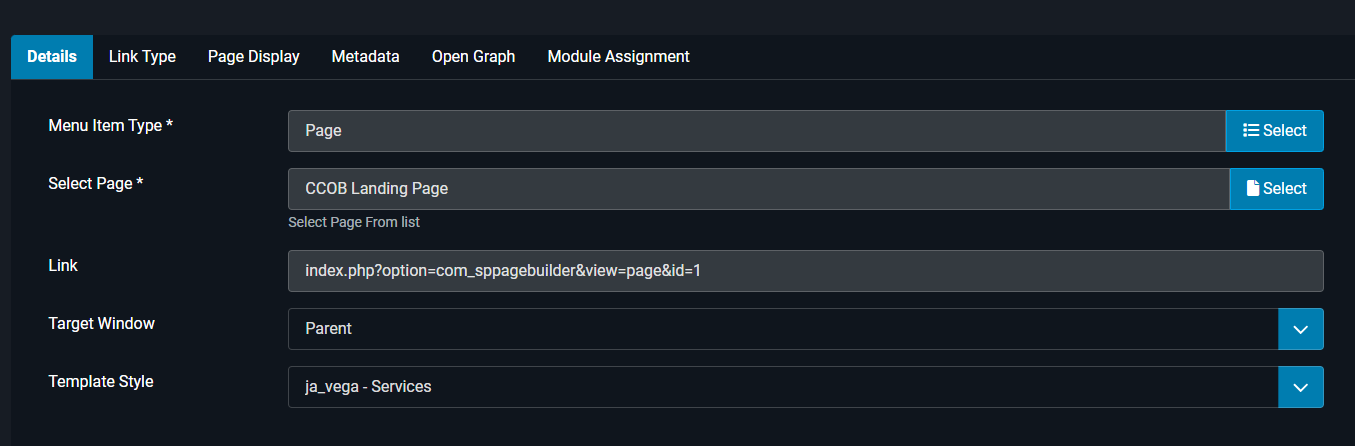
Task: Switch to the Link Type tab
Action: [x=142, y=57]
